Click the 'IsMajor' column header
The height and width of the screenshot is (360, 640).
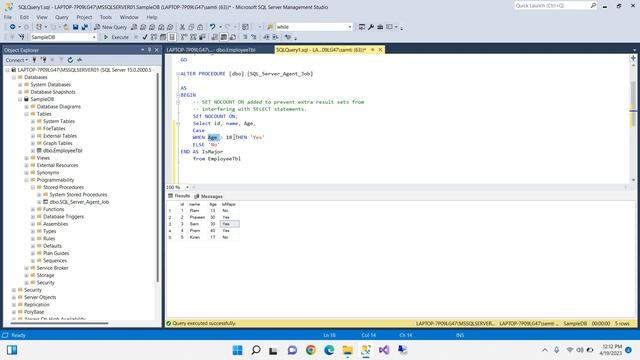[229, 204]
